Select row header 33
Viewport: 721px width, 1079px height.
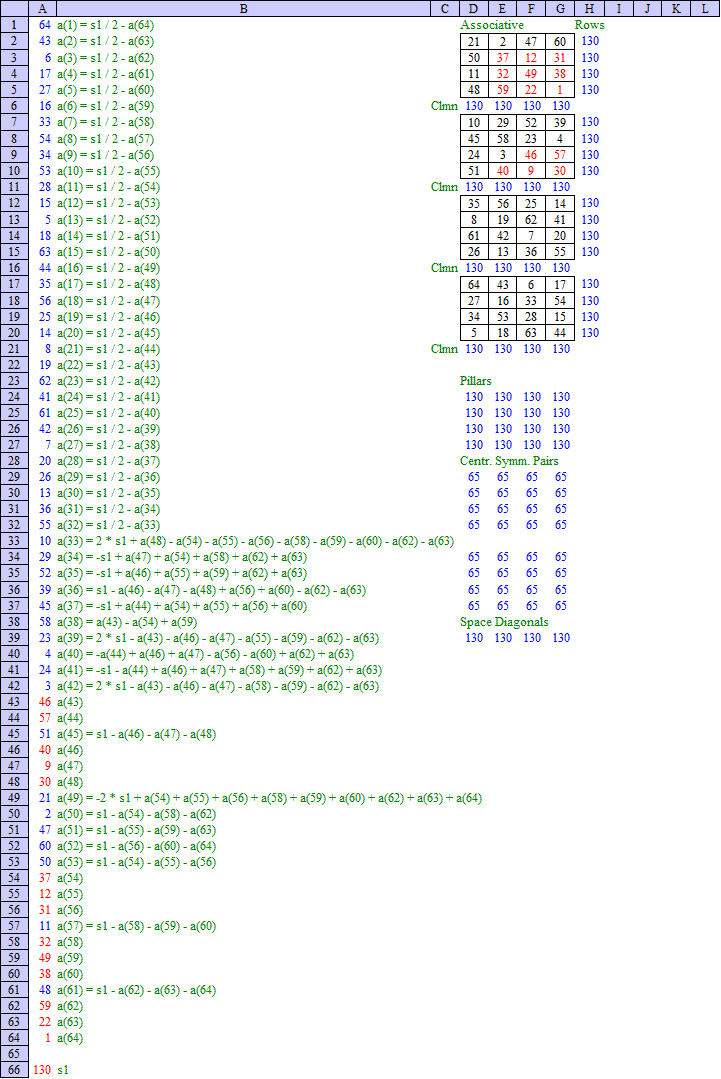tap(14, 541)
